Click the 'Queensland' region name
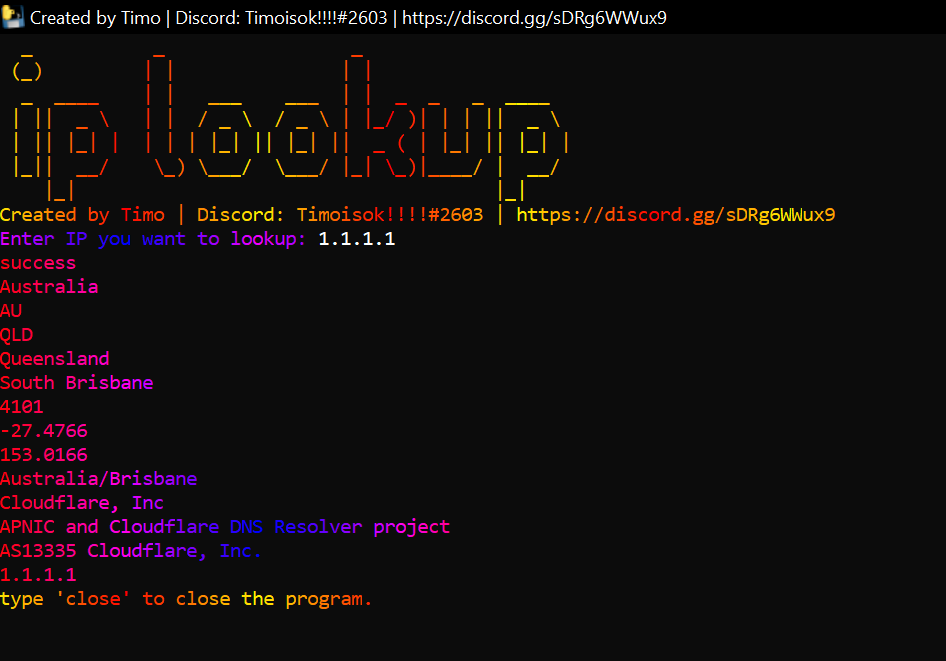This screenshot has height=661, width=946. [x=55, y=359]
